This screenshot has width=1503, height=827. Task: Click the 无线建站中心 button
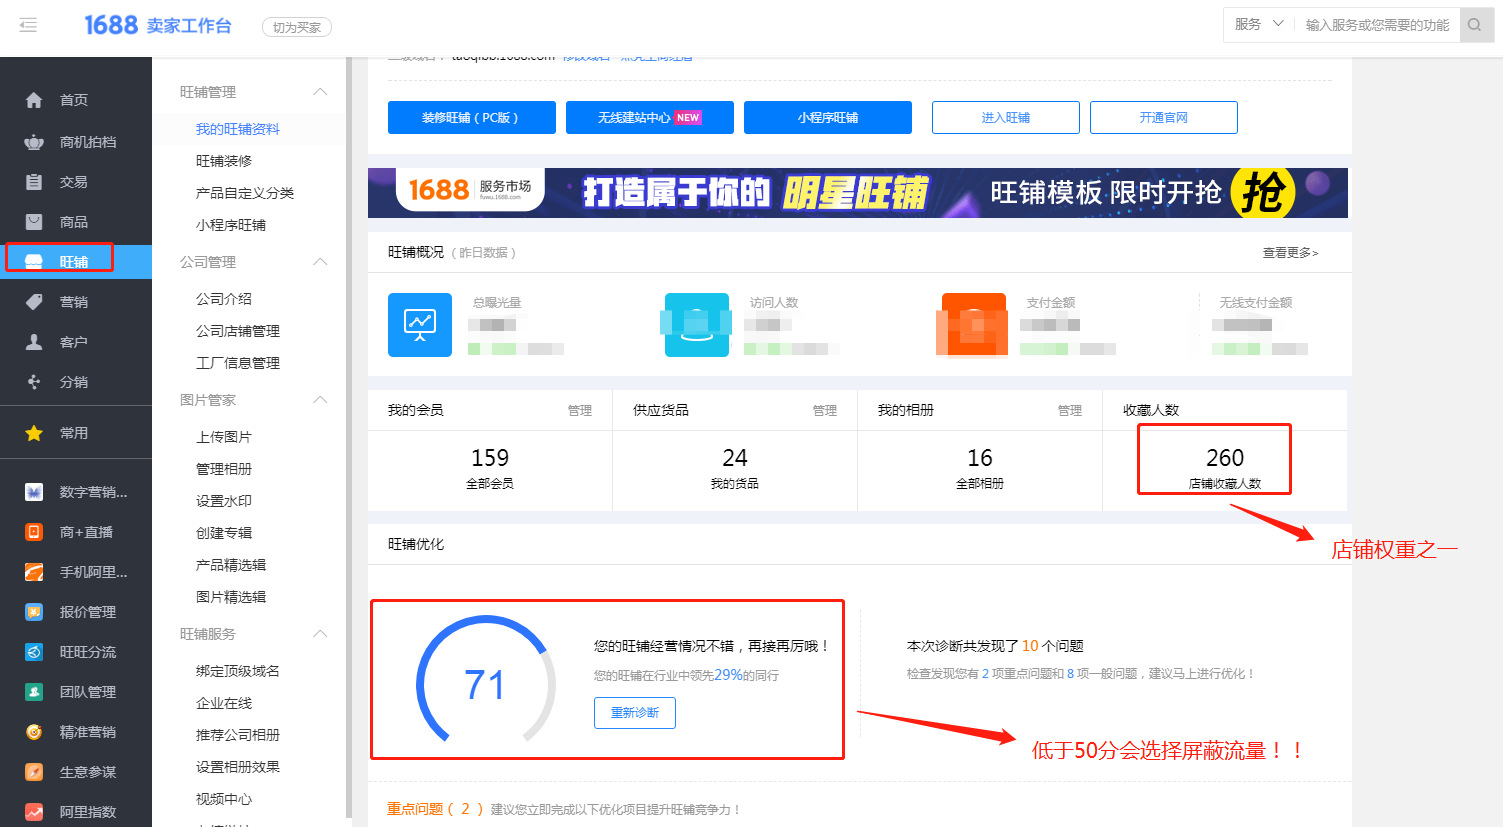coord(650,117)
